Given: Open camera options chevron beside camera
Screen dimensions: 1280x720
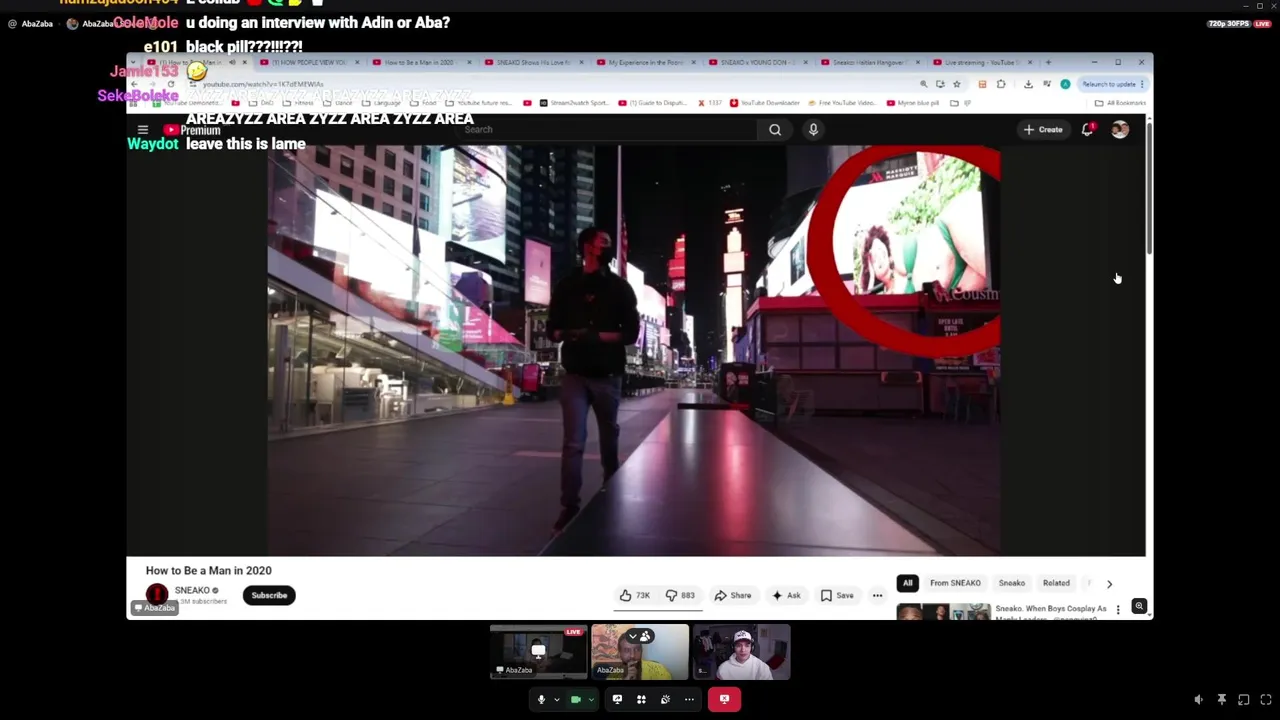Looking at the screenshot, I should 590,700.
